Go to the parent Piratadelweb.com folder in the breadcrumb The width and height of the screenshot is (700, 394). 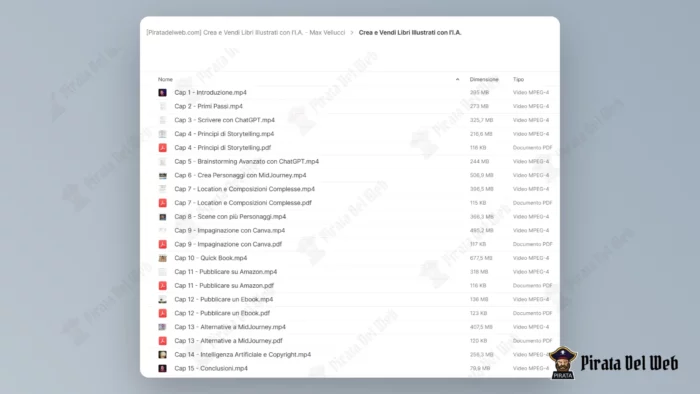246,33
